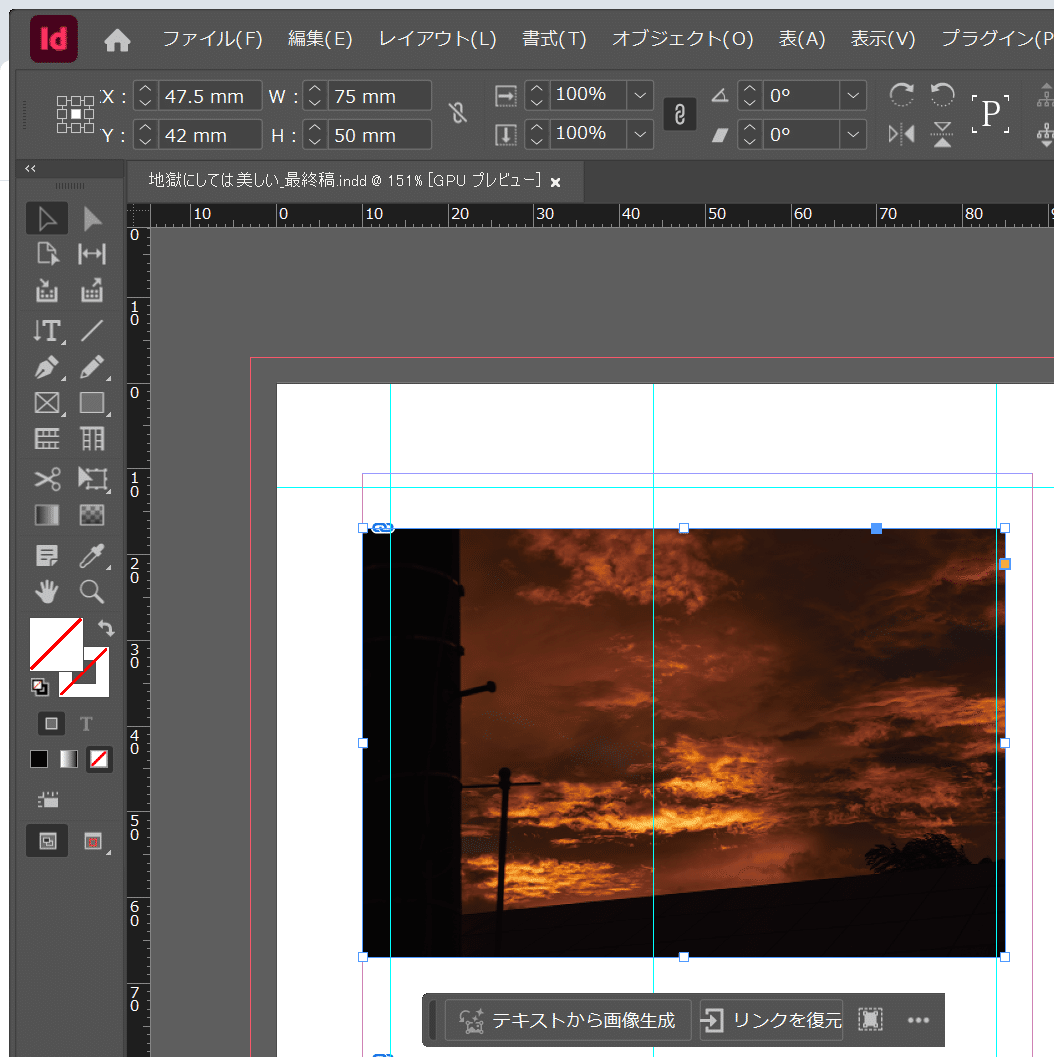Open rotation angle dropdown
This screenshot has height=1057, width=1054.
tap(853, 95)
